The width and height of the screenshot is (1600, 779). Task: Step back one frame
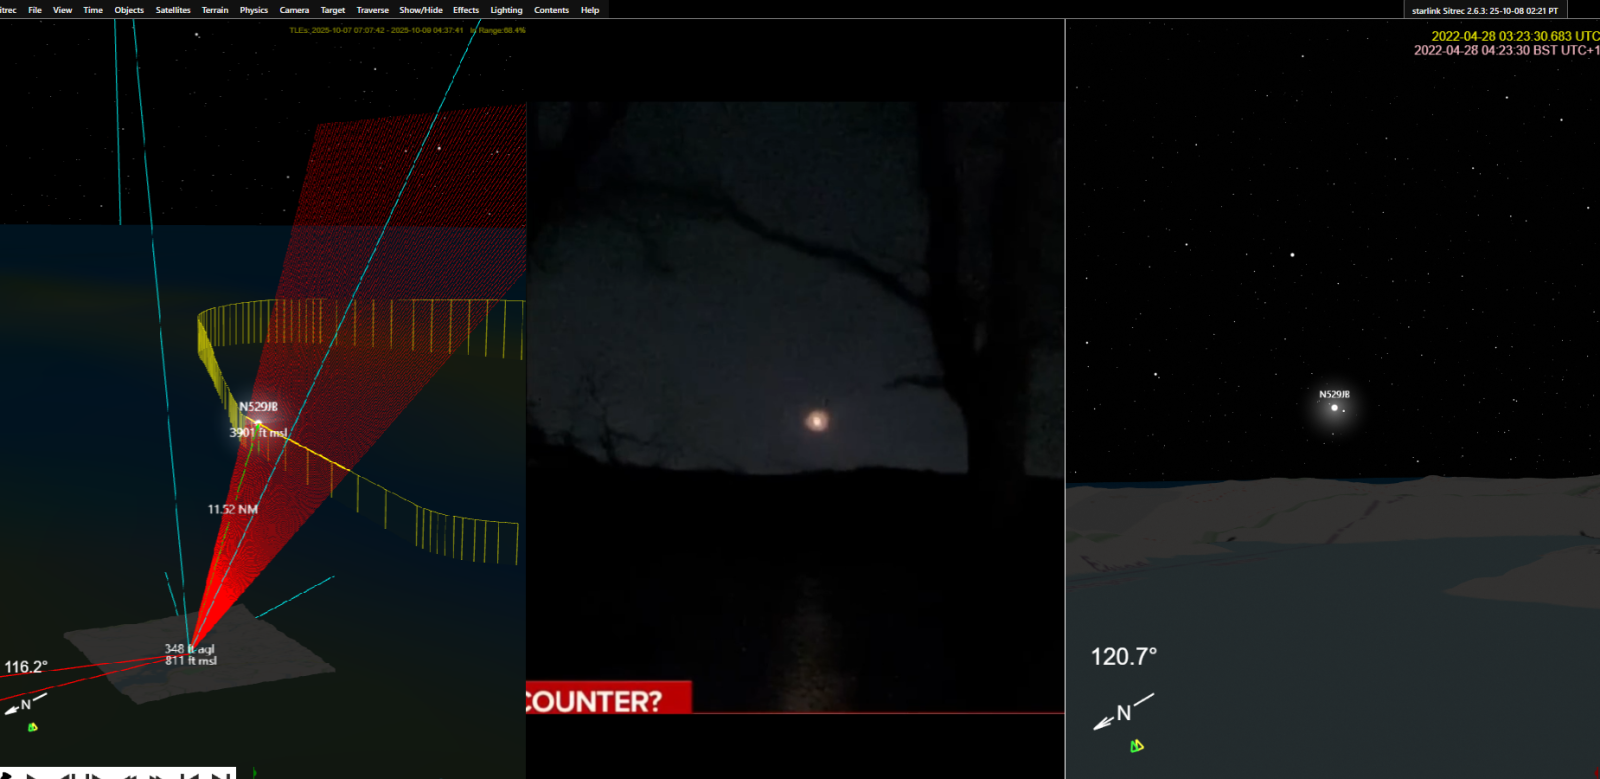pyautogui.click(x=67, y=775)
